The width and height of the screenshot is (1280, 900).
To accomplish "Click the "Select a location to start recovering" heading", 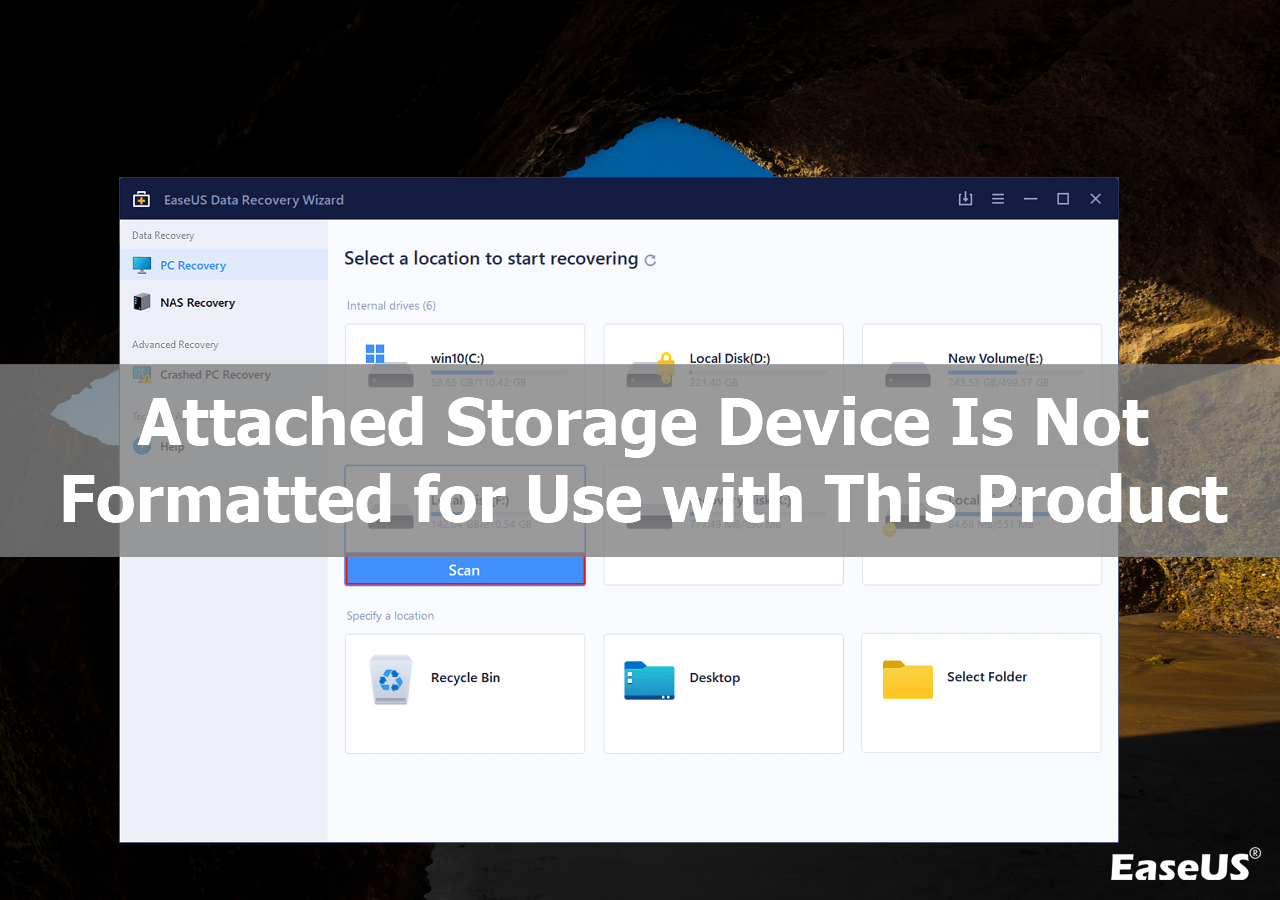I will point(491,258).
